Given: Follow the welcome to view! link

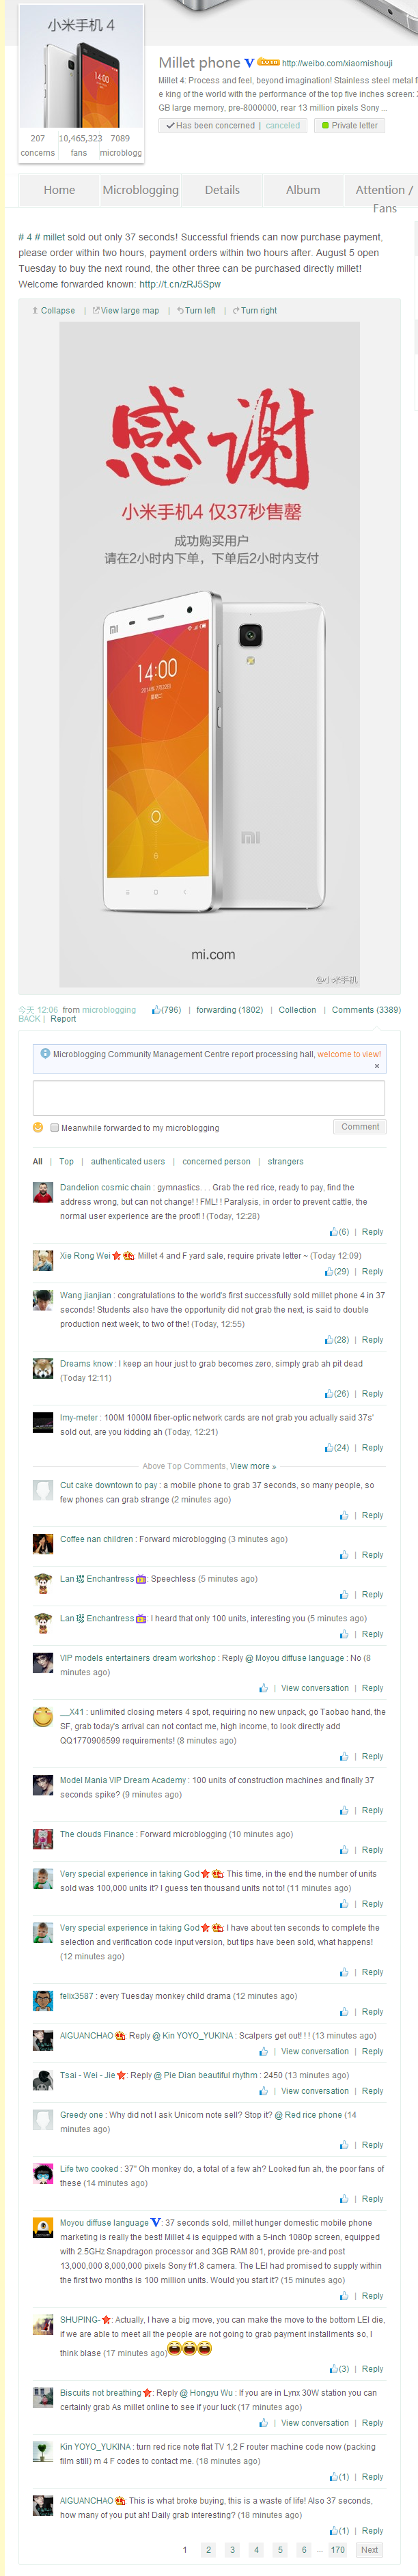Looking at the screenshot, I should pyautogui.click(x=349, y=1054).
